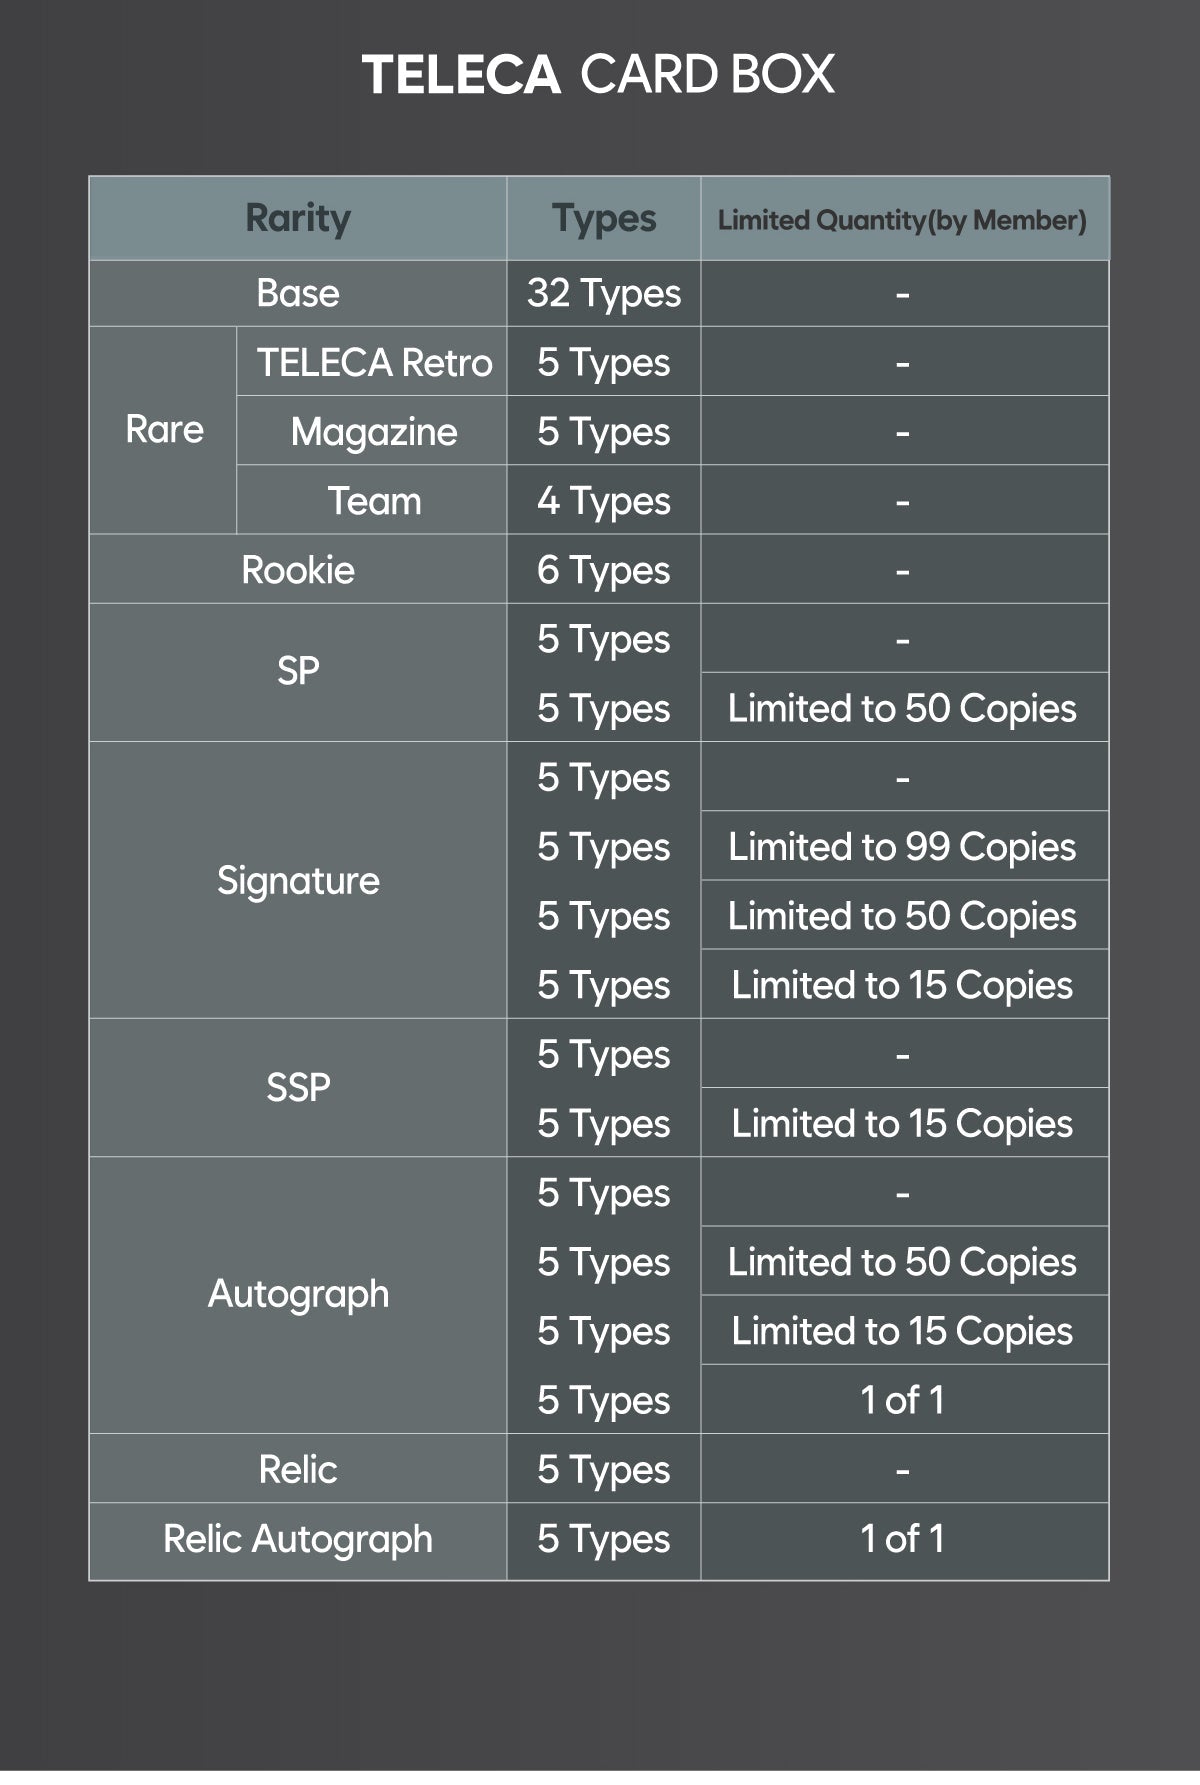
Task: Click 5 Types beside SP's Limited to 50 Copies
Action: click(x=604, y=708)
